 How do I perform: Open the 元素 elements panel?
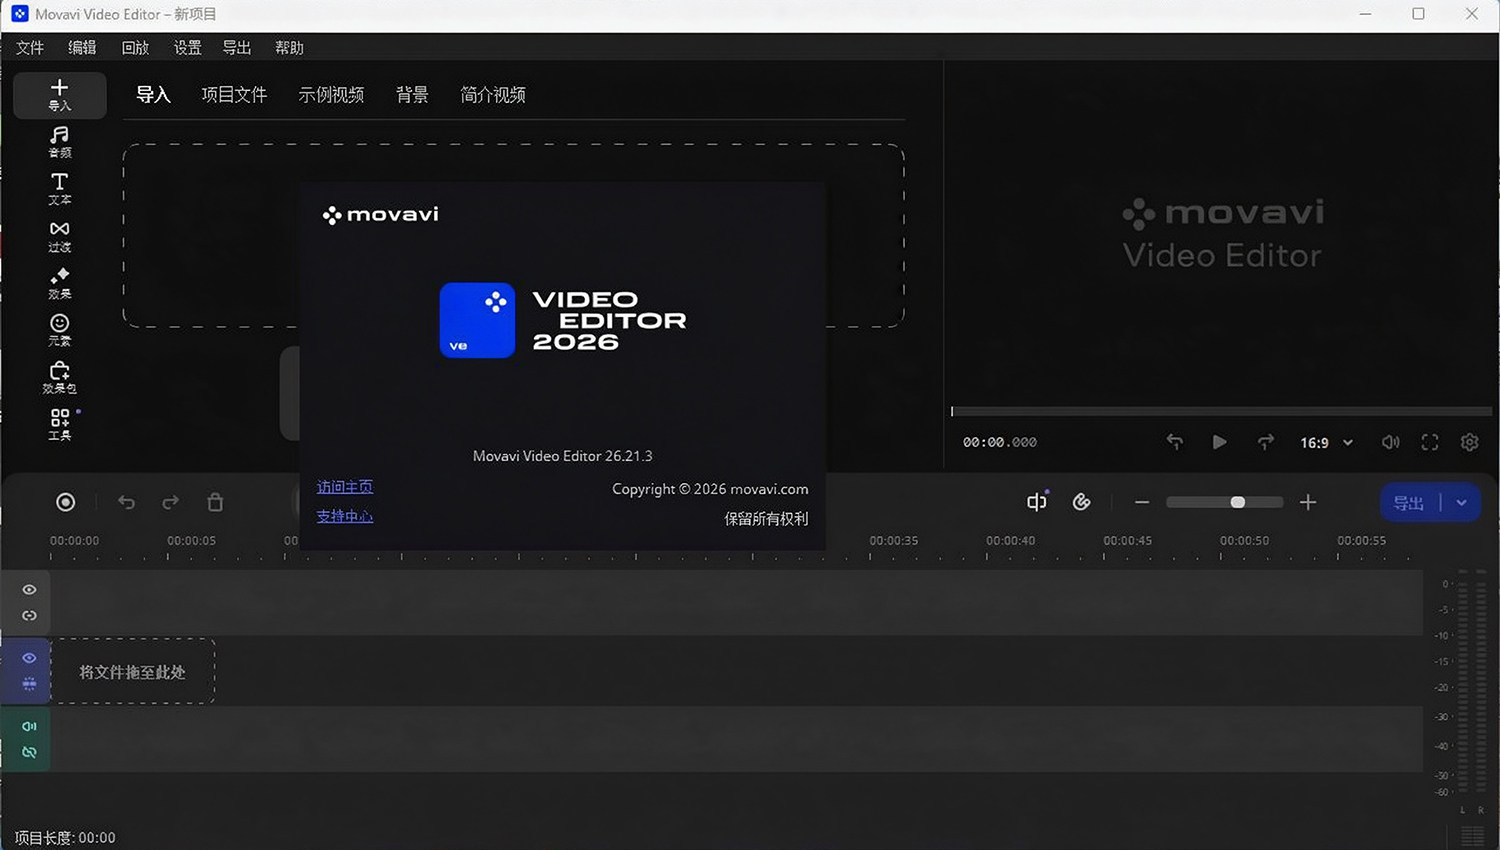tap(60, 330)
